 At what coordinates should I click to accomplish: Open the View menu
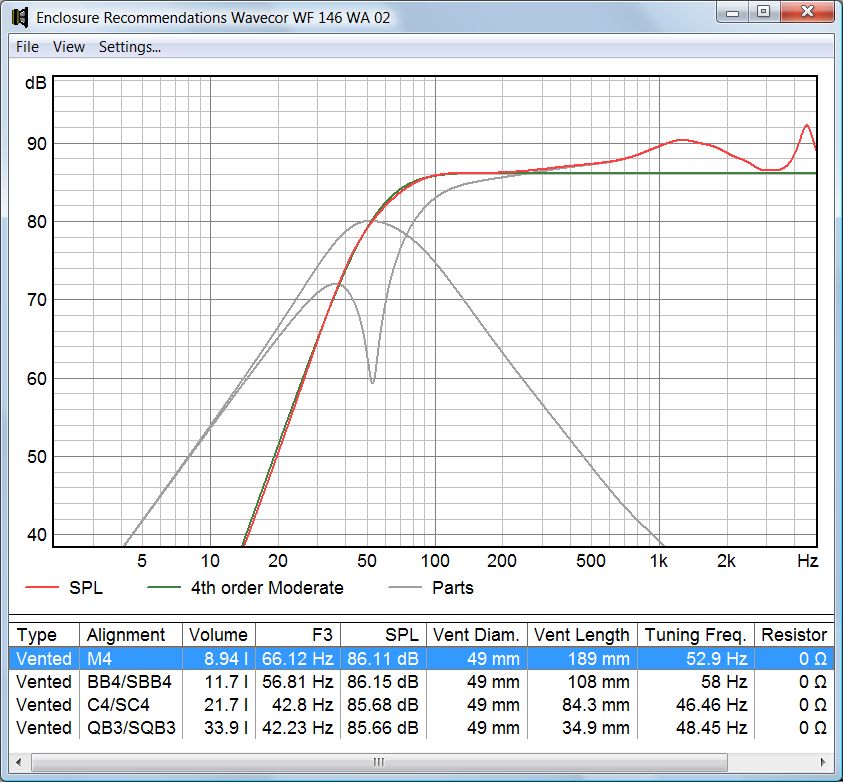(68, 47)
